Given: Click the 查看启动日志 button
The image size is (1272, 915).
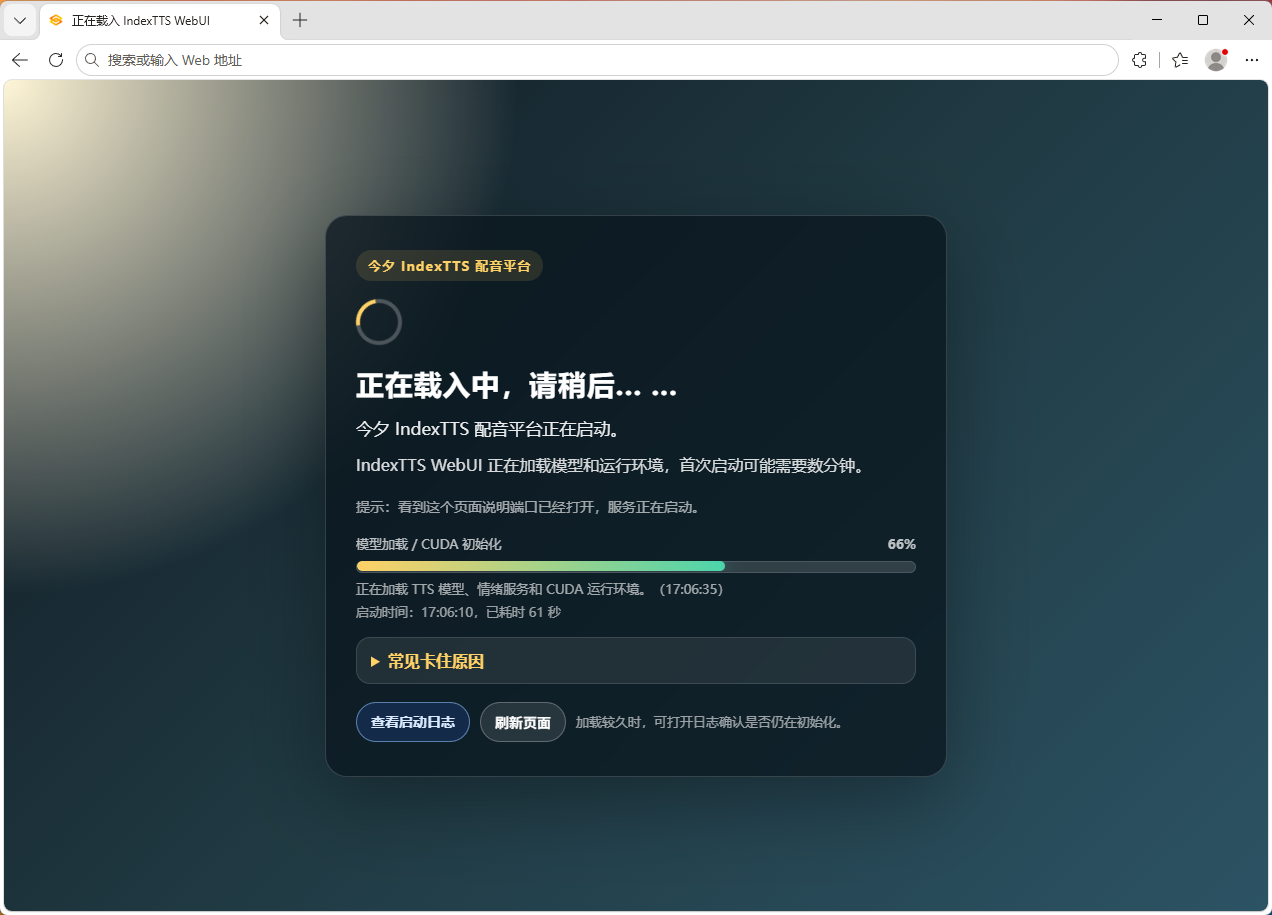Looking at the screenshot, I should 413,722.
